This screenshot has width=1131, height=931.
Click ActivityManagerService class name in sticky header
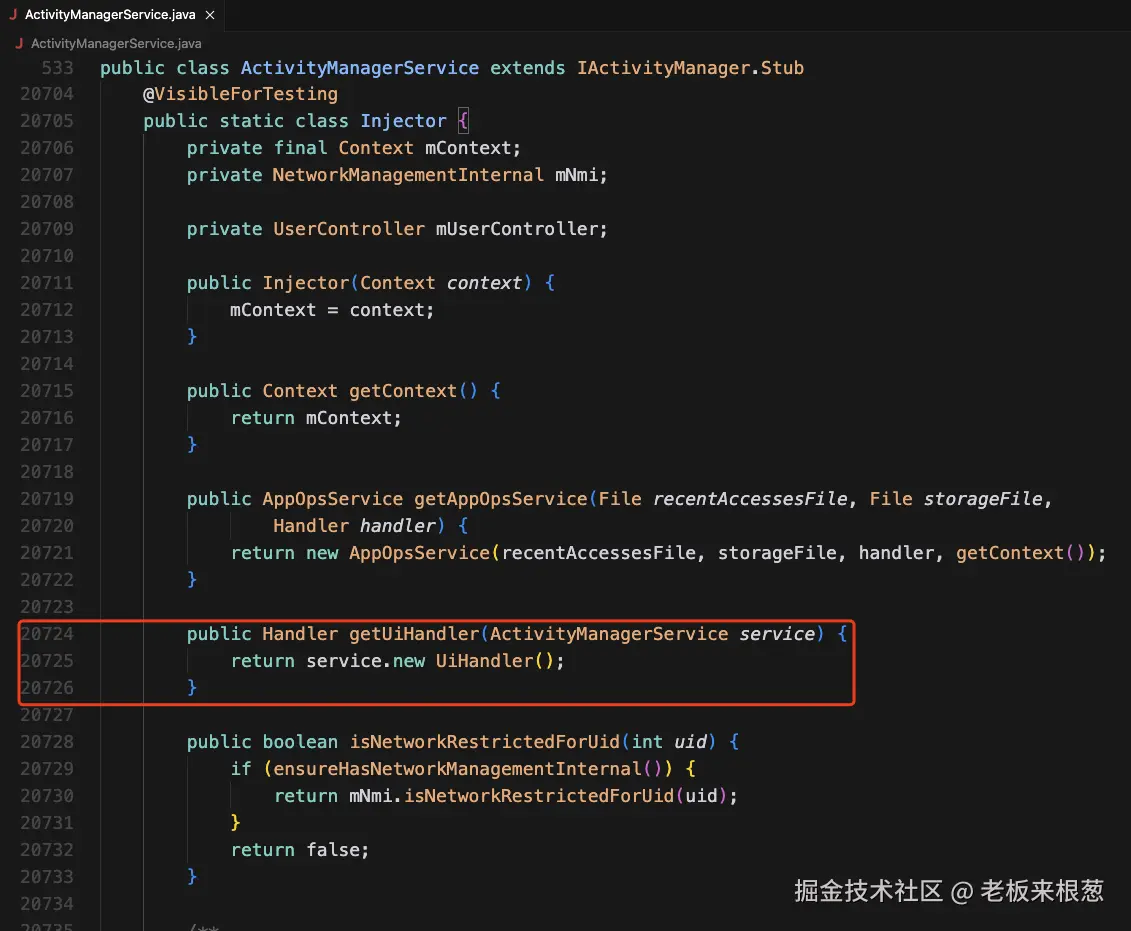[360, 68]
